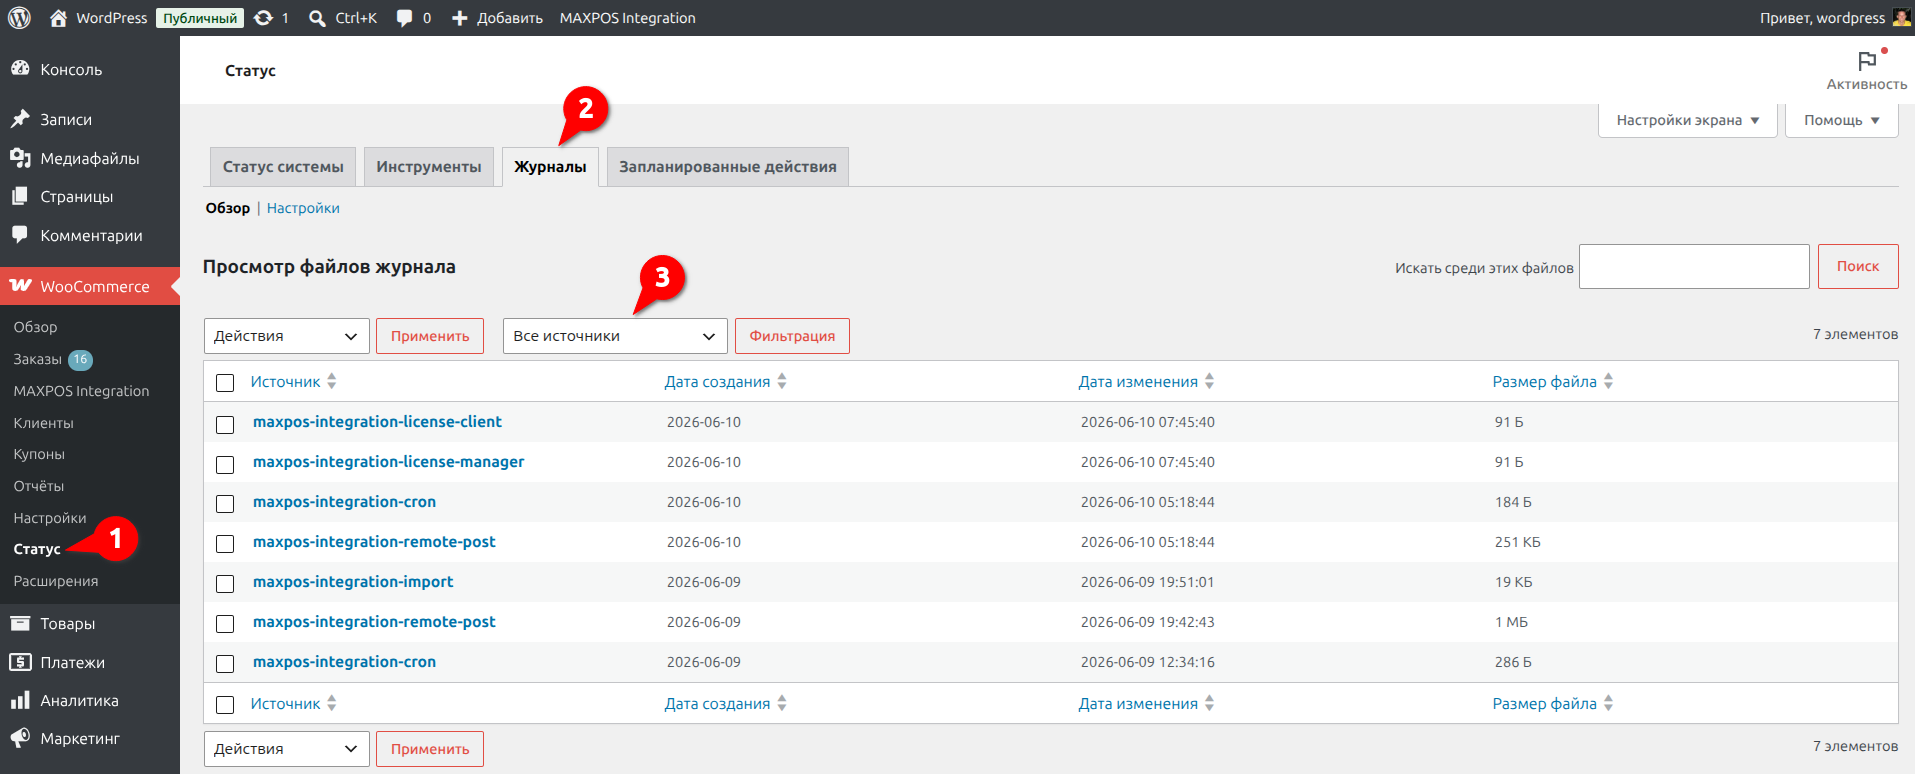Open the Расширения submenu item

[56, 581]
